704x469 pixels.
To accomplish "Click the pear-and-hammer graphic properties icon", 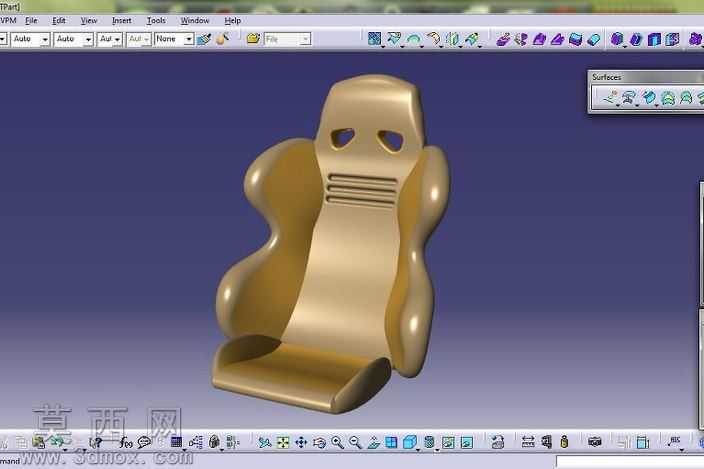I will click(x=222, y=39).
